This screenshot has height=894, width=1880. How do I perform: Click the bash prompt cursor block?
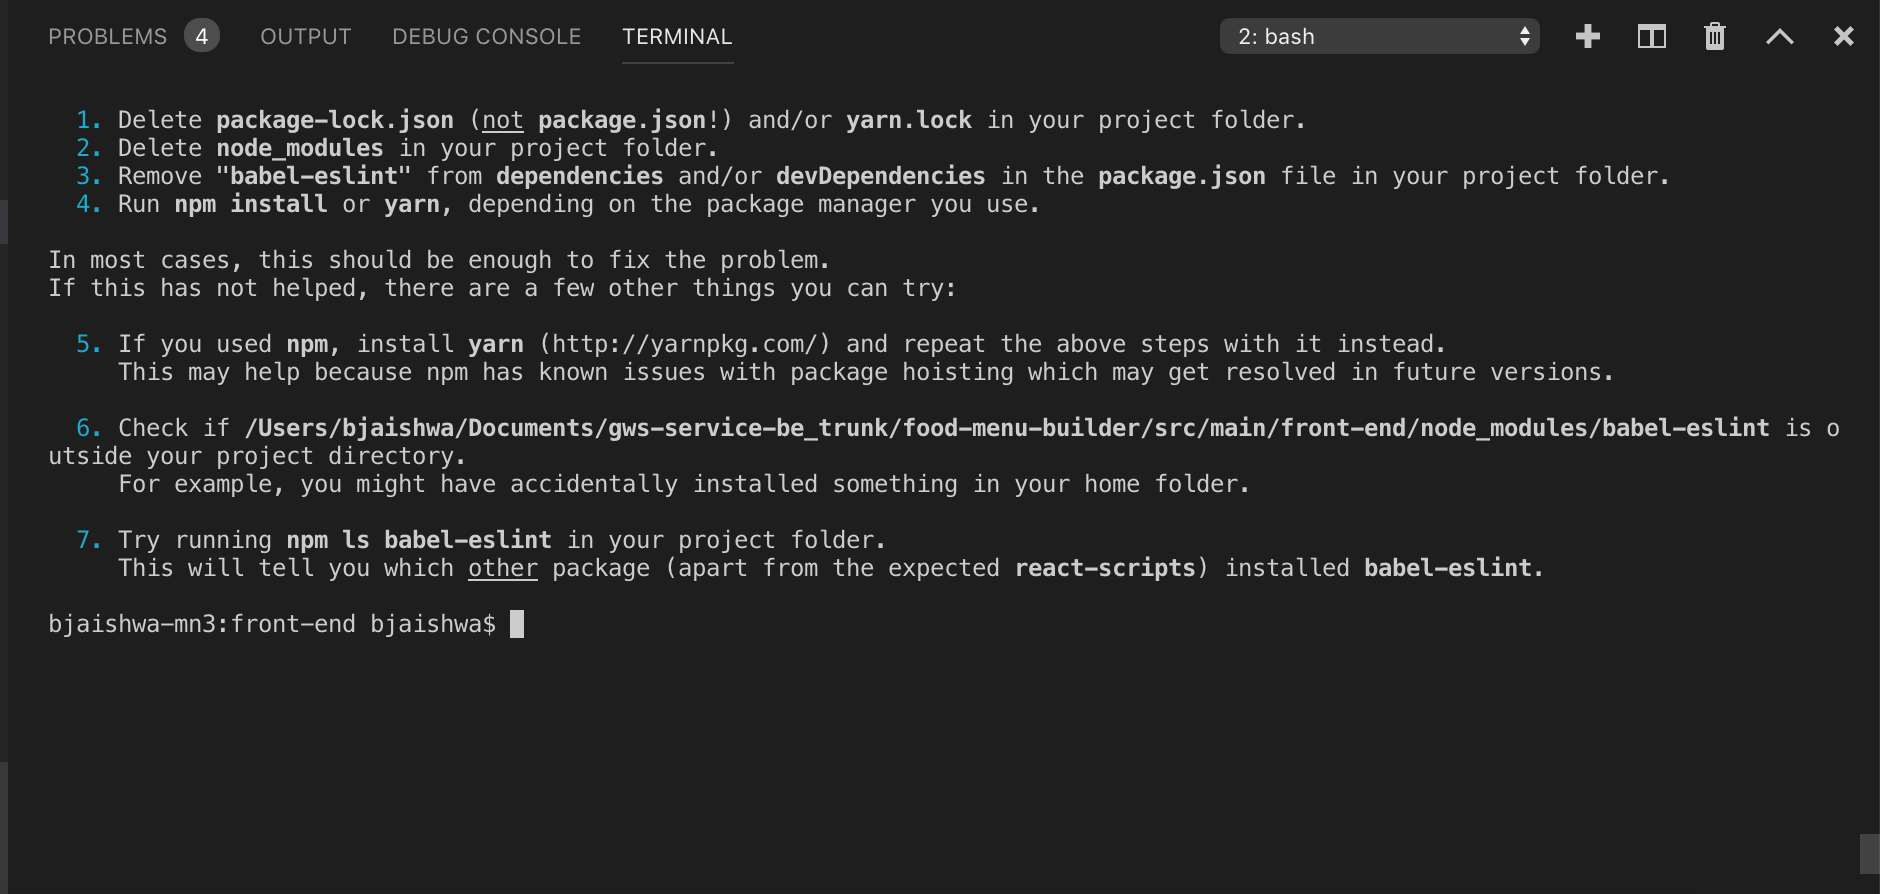(519, 624)
